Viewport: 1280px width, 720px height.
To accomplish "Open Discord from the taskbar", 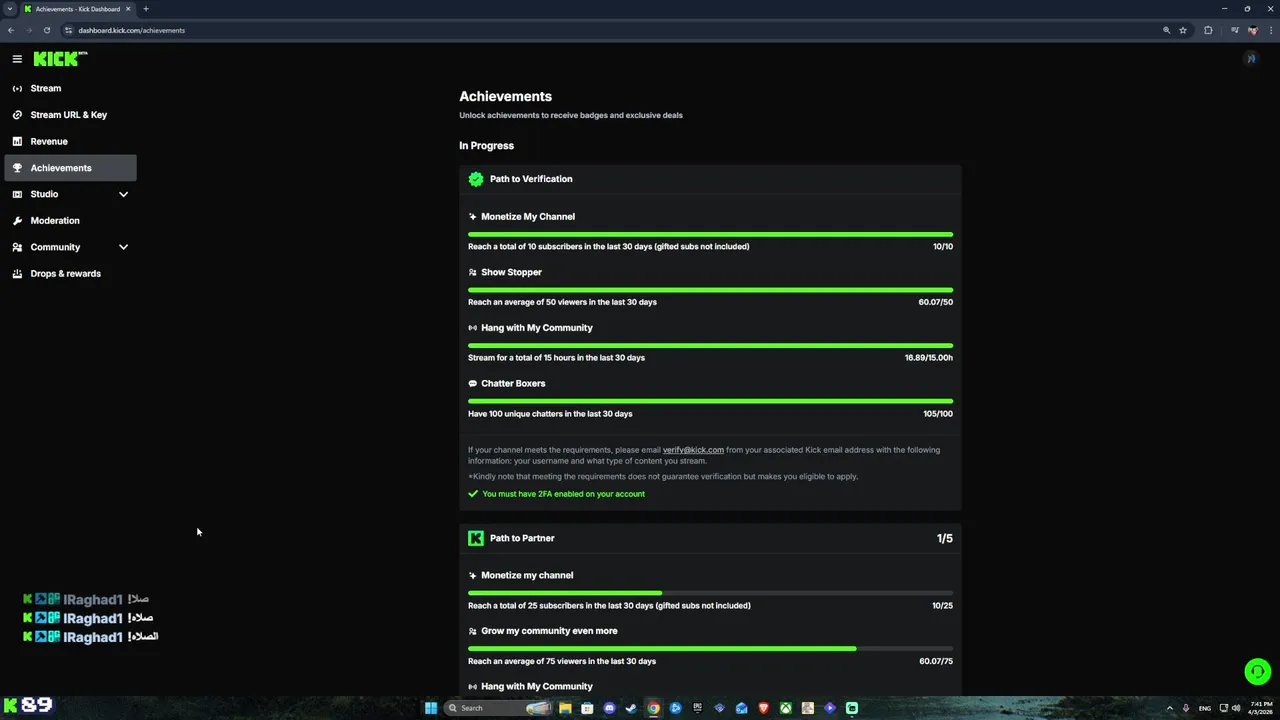I will click(x=609, y=708).
